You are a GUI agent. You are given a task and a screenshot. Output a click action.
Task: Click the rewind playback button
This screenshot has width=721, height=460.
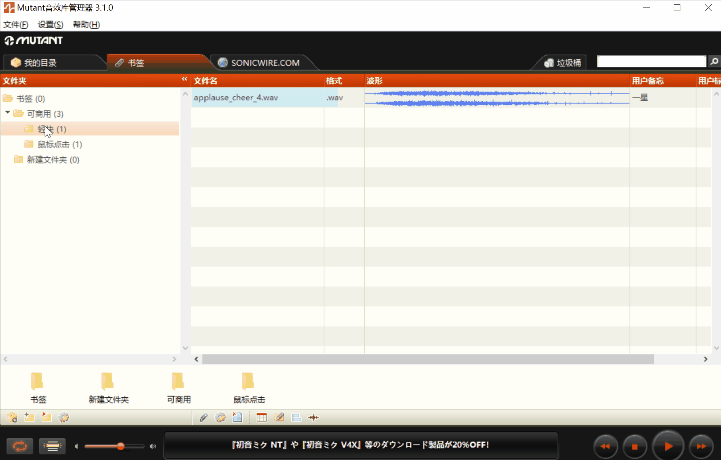605,446
